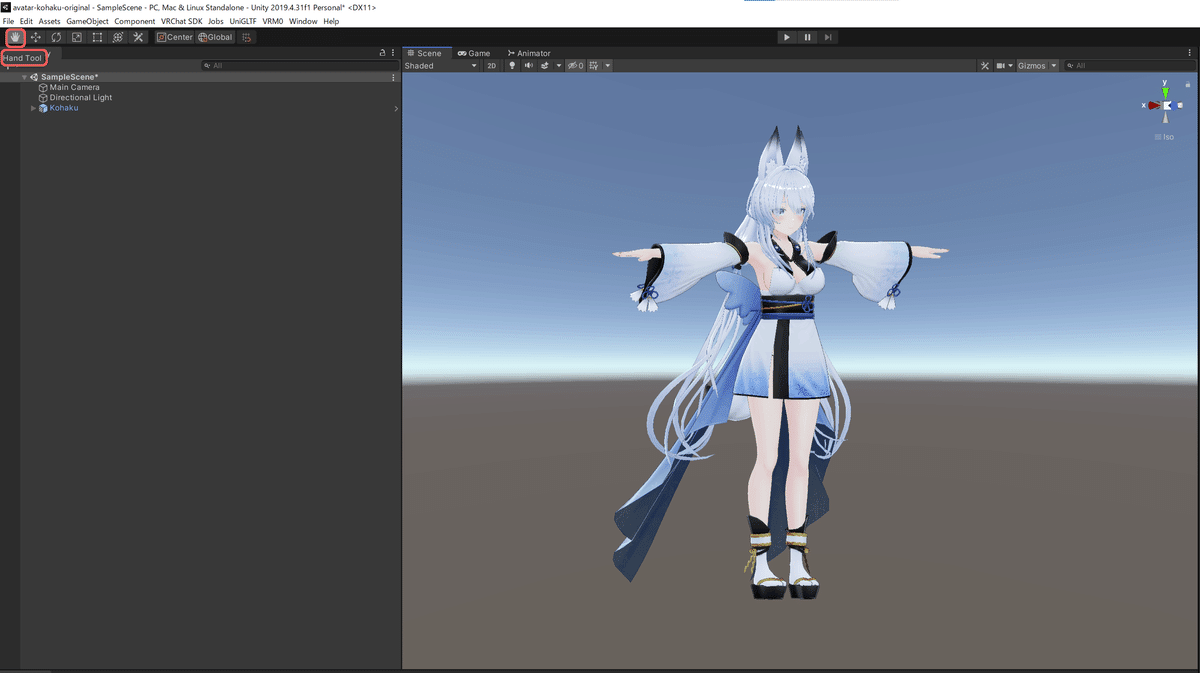Open the UniGLTF menu
Viewport: 1200px width, 673px height.
tap(244, 21)
